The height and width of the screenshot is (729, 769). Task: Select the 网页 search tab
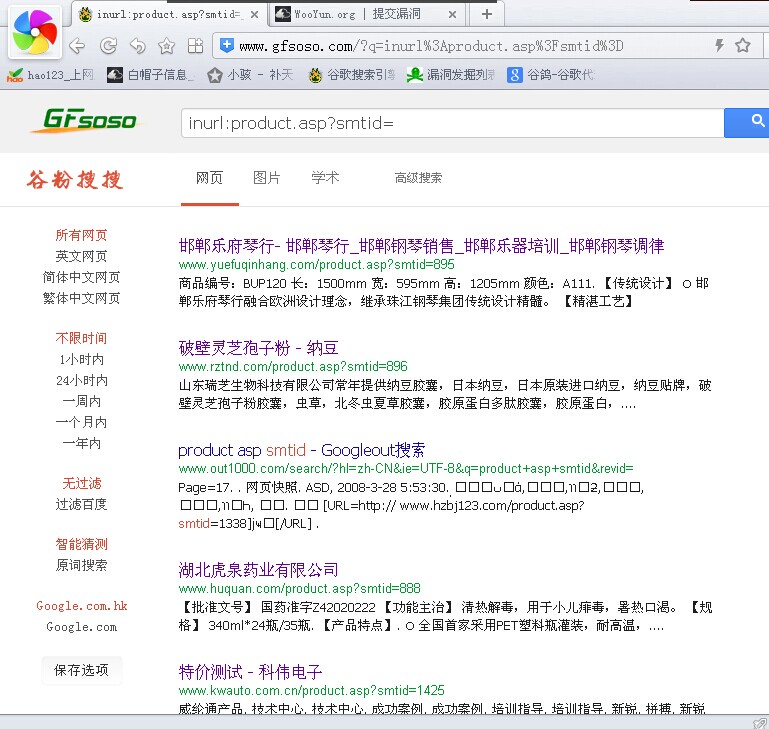pyautogui.click(x=209, y=178)
